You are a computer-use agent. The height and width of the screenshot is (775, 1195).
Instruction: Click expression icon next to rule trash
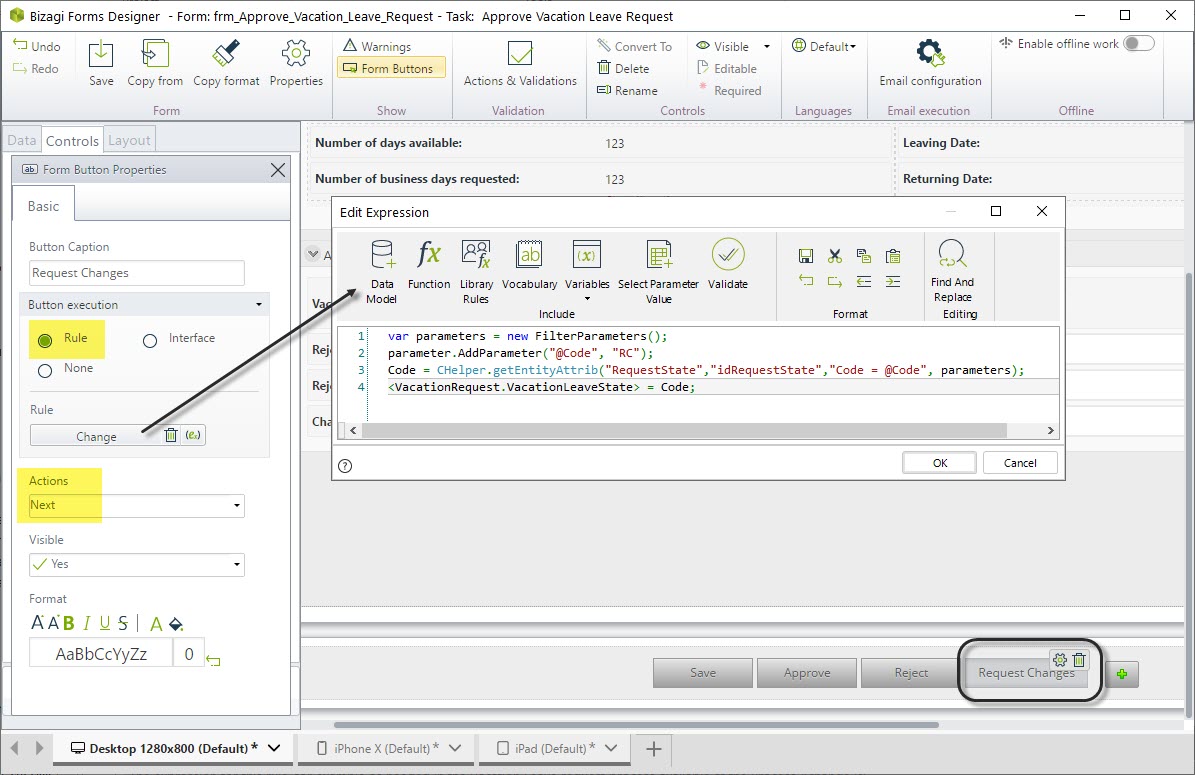194,435
